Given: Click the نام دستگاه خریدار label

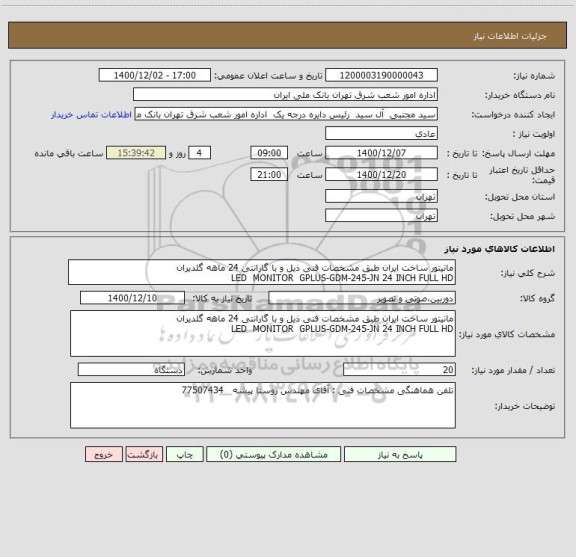Looking at the screenshot, I should (x=520, y=95).
